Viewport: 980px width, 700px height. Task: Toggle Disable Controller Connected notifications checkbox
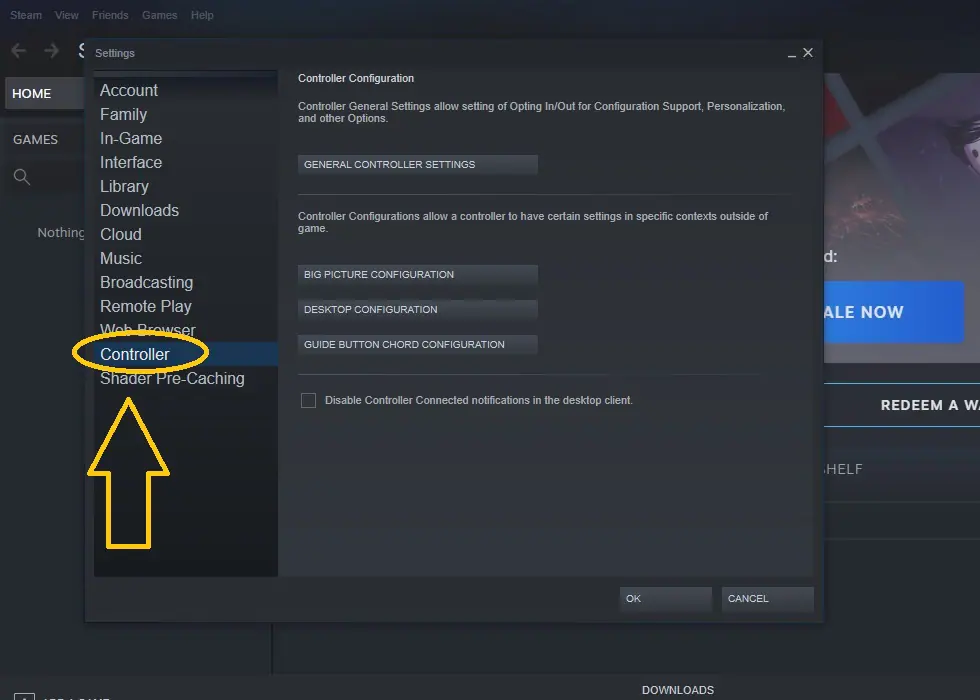click(308, 400)
